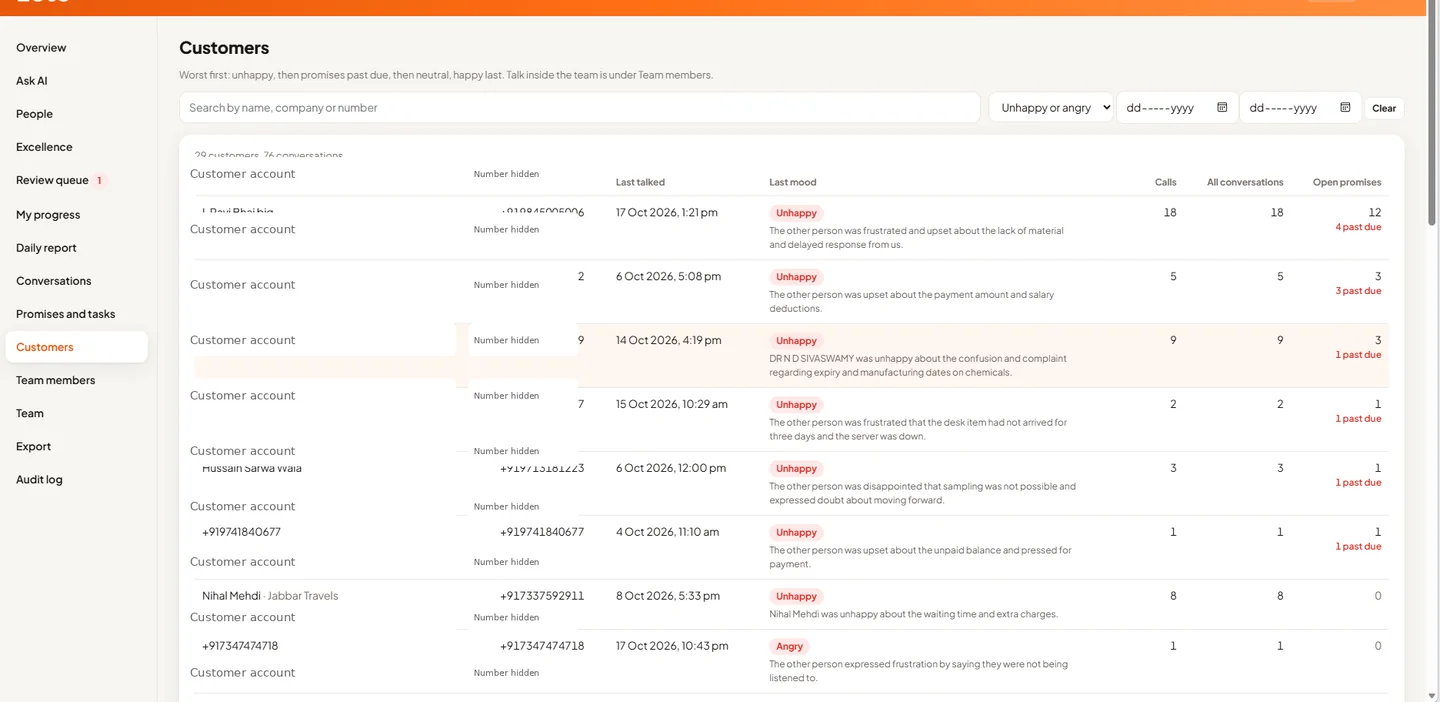Click the DR N D SIVASWAMY mood description
The height and width of the screenshot is (702, 1440).
tap(918, 365)
